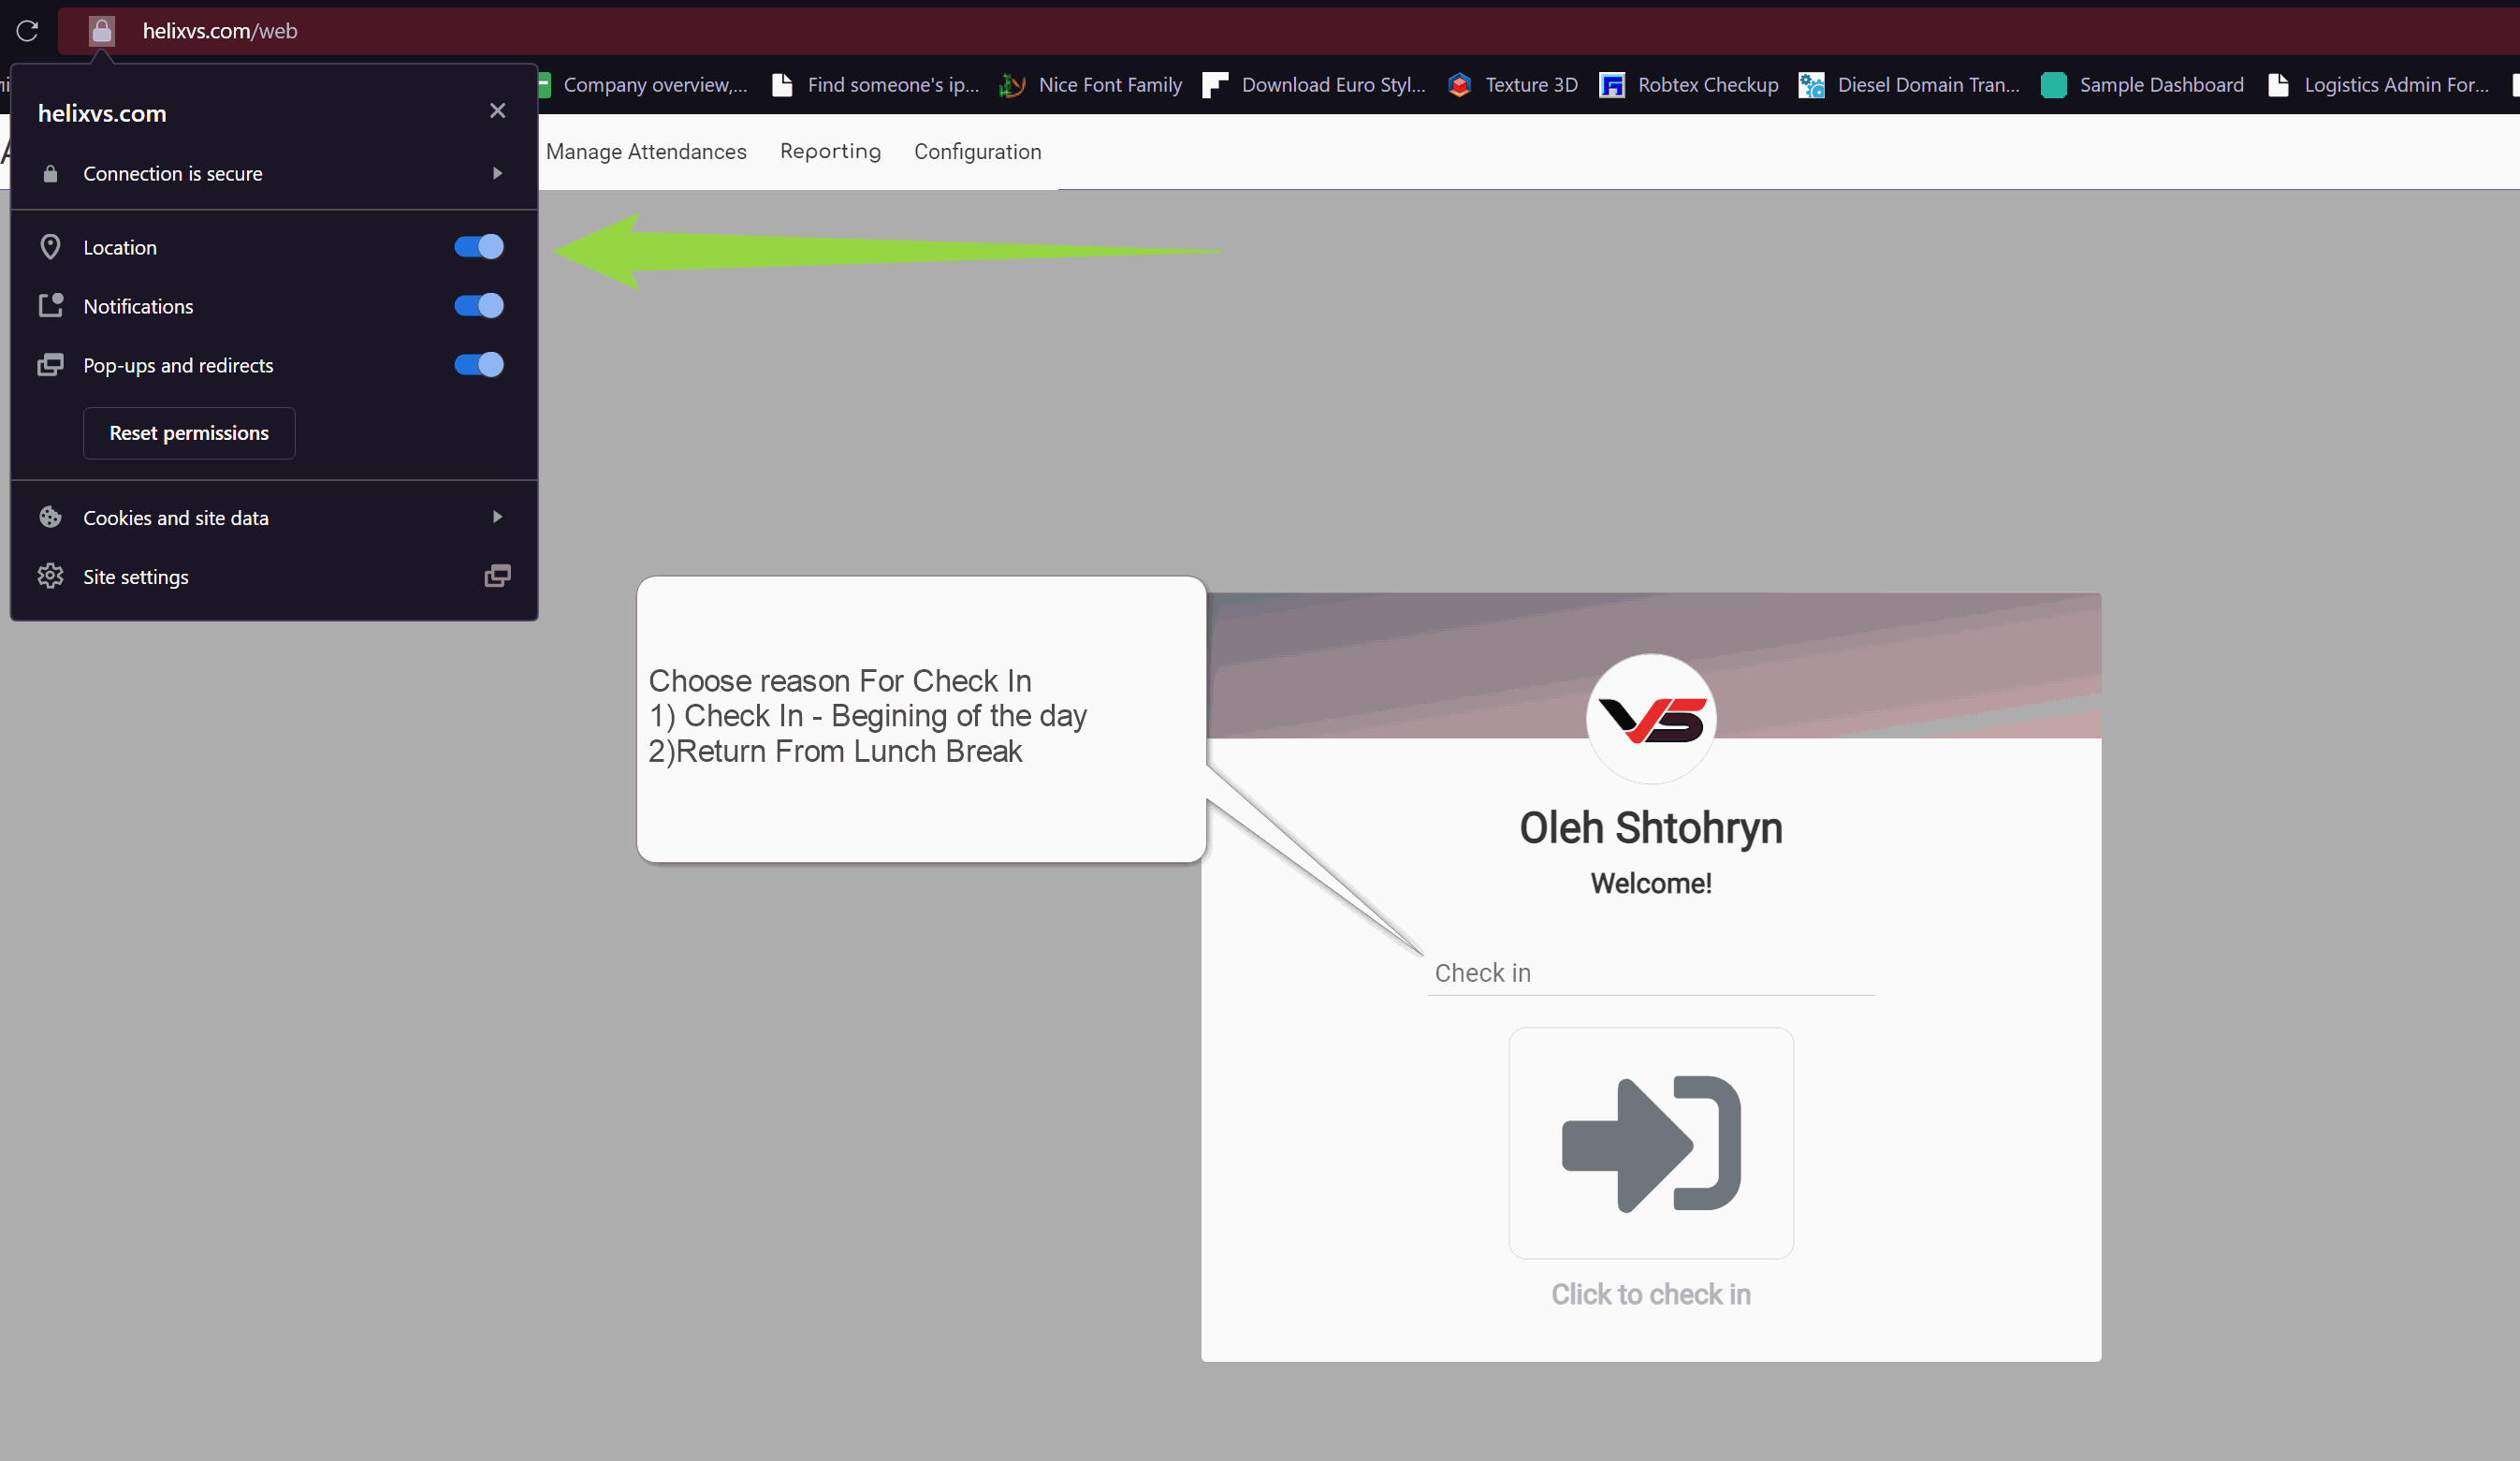Turn off the Notifications toggle
This screenshot has width=2520, height=1461.
pos(477,306)
